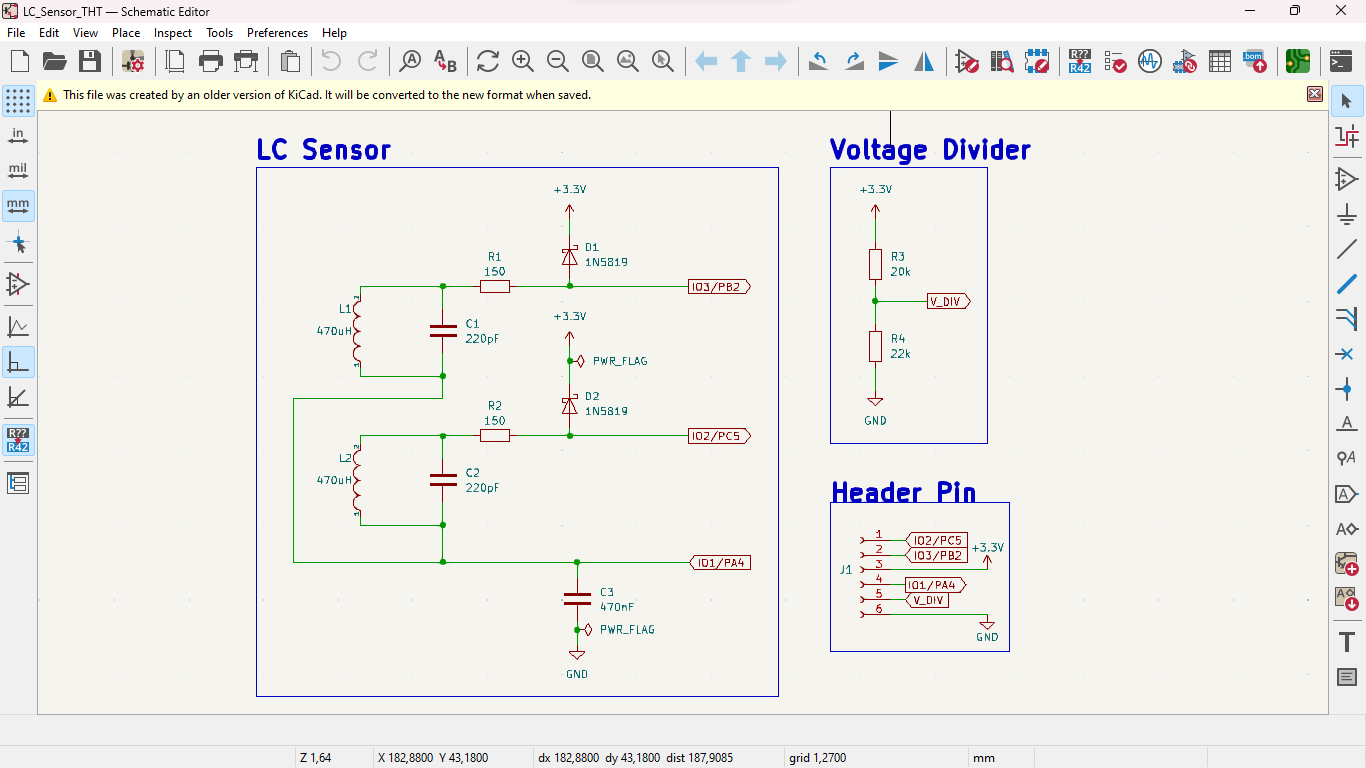1366x768 pixels.
Task: Open the schematic setup icon
Action: 133,61
